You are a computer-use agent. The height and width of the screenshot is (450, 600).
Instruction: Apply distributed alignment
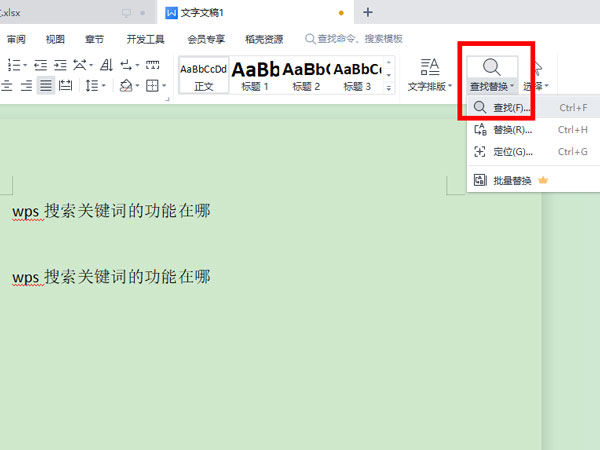click(x=65, y=85)
